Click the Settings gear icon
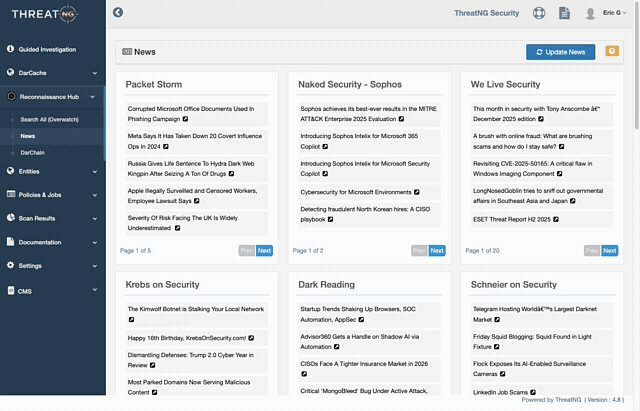The image size is (640, 411). (x=11, y=265)
